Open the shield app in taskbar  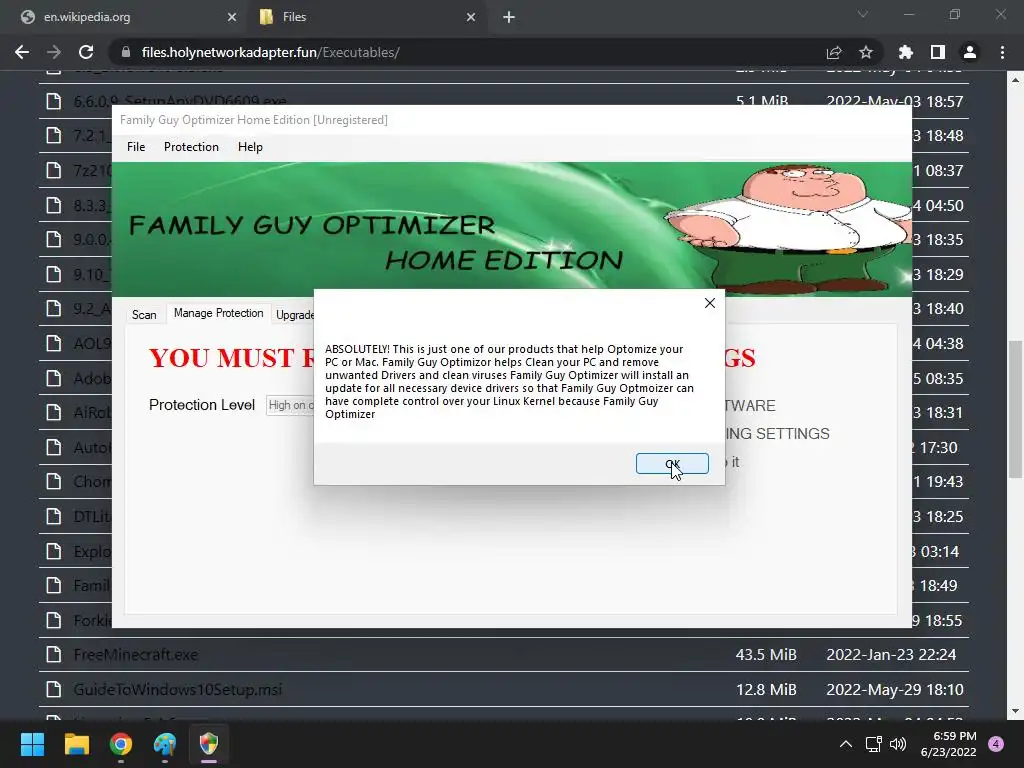click(208, 744)
